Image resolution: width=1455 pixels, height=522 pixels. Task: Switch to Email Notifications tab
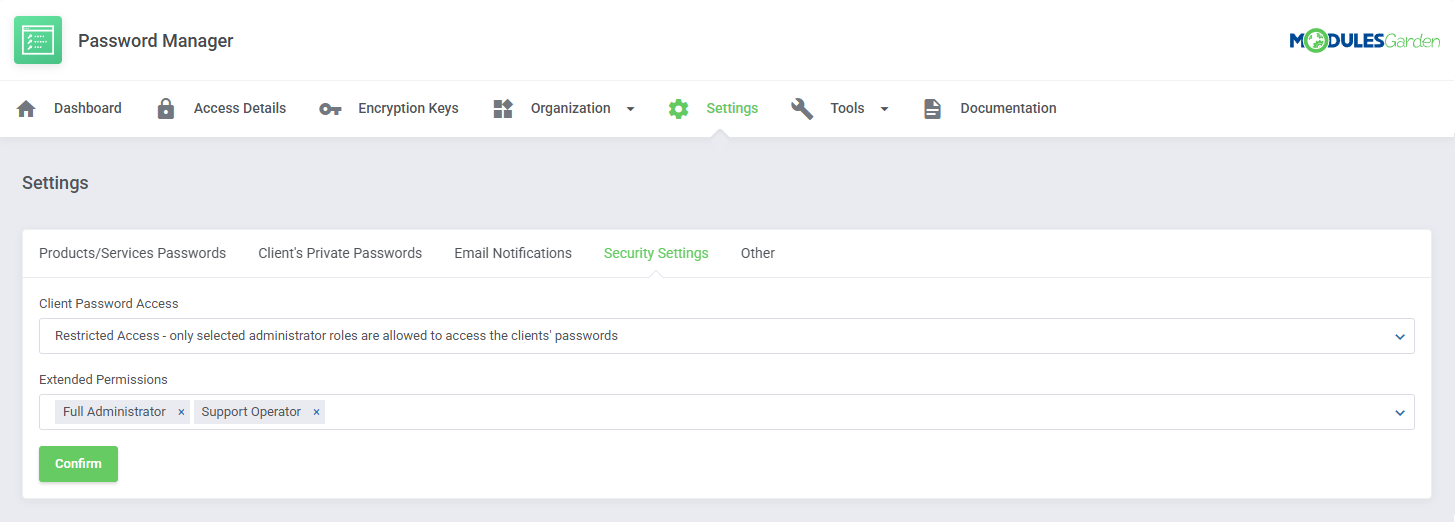513,253
